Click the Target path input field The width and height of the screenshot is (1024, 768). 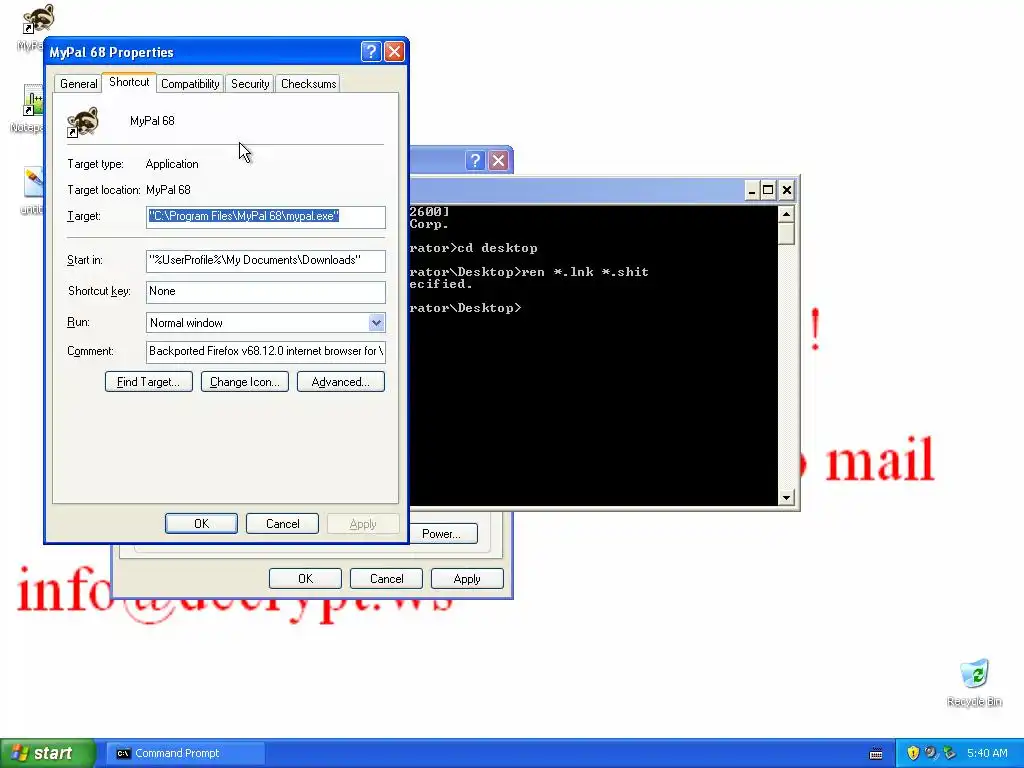(266, 217)
